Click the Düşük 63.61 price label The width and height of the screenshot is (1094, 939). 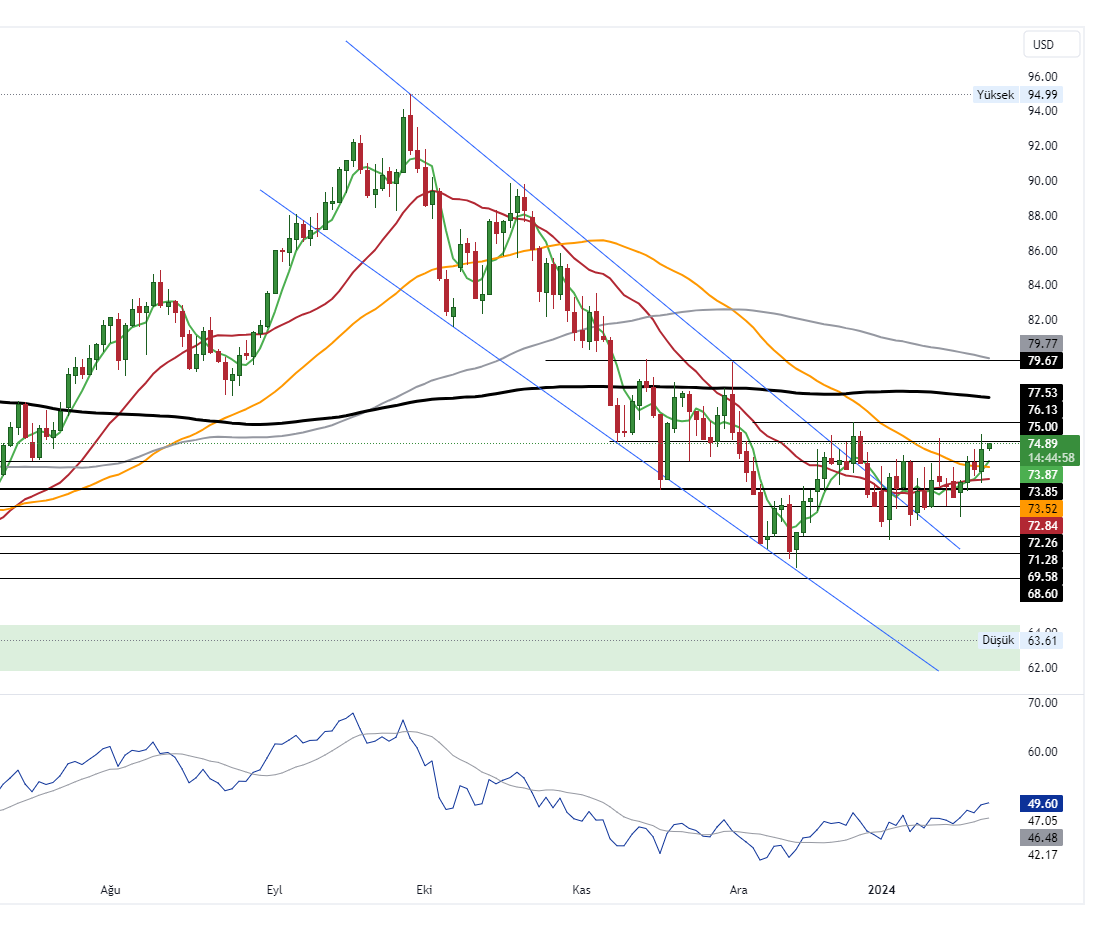point(1019,640)
